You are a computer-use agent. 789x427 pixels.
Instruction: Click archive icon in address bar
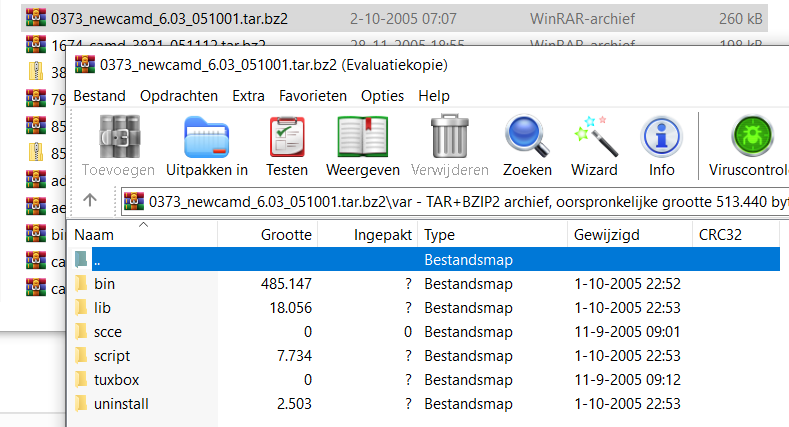pyautogui.click(x=134, y=201)
